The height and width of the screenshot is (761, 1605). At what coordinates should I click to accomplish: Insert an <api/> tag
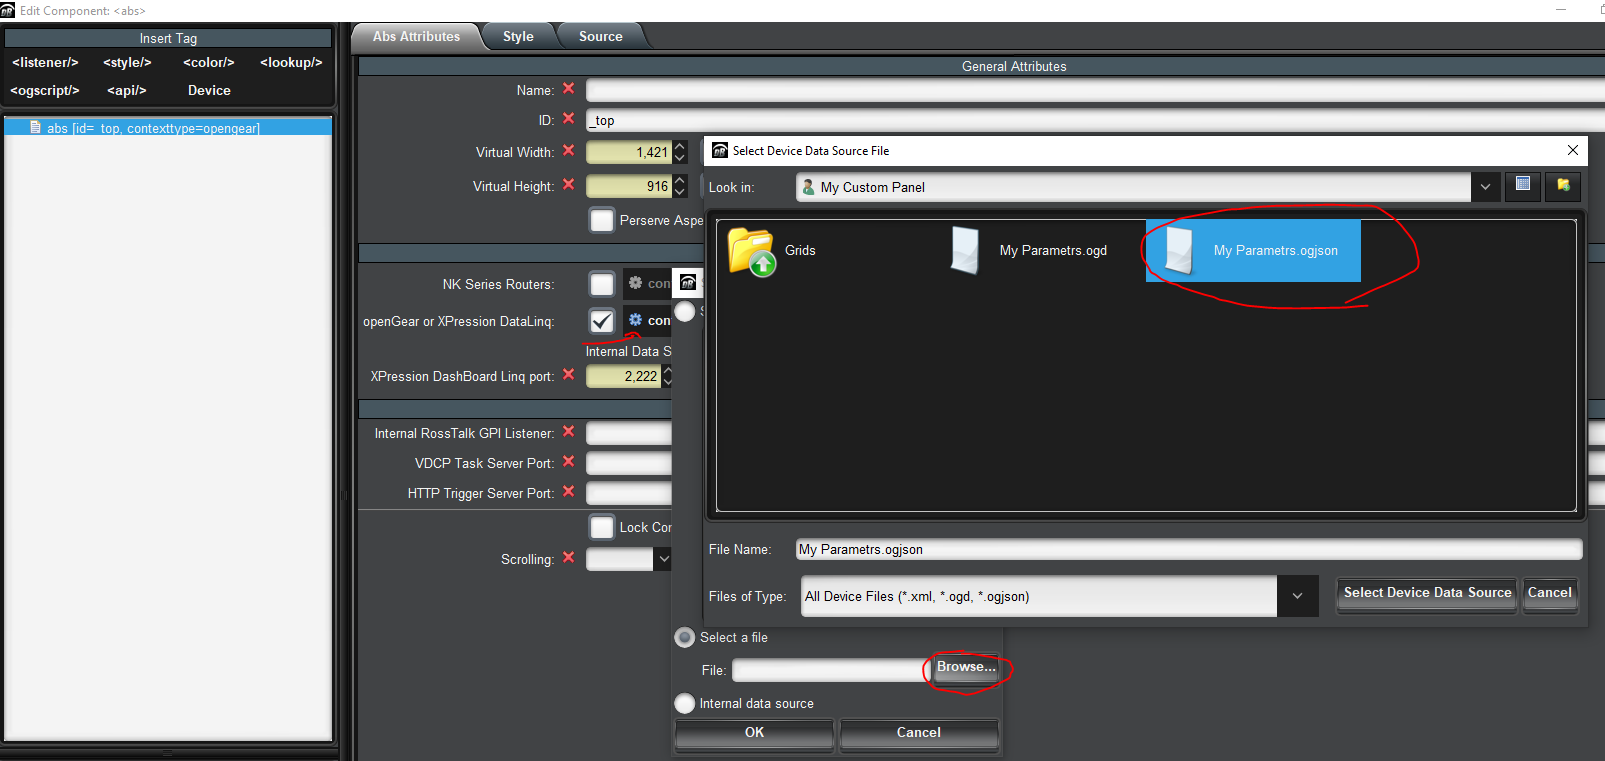click(x=127, y=90)
